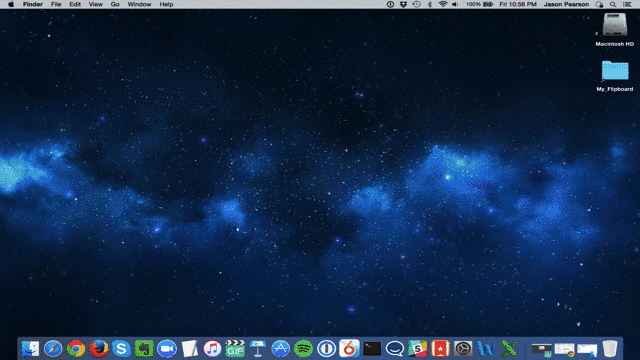Launch Spotify from the dock
Viewport: 640px width, 360px height.
point(303,349)
